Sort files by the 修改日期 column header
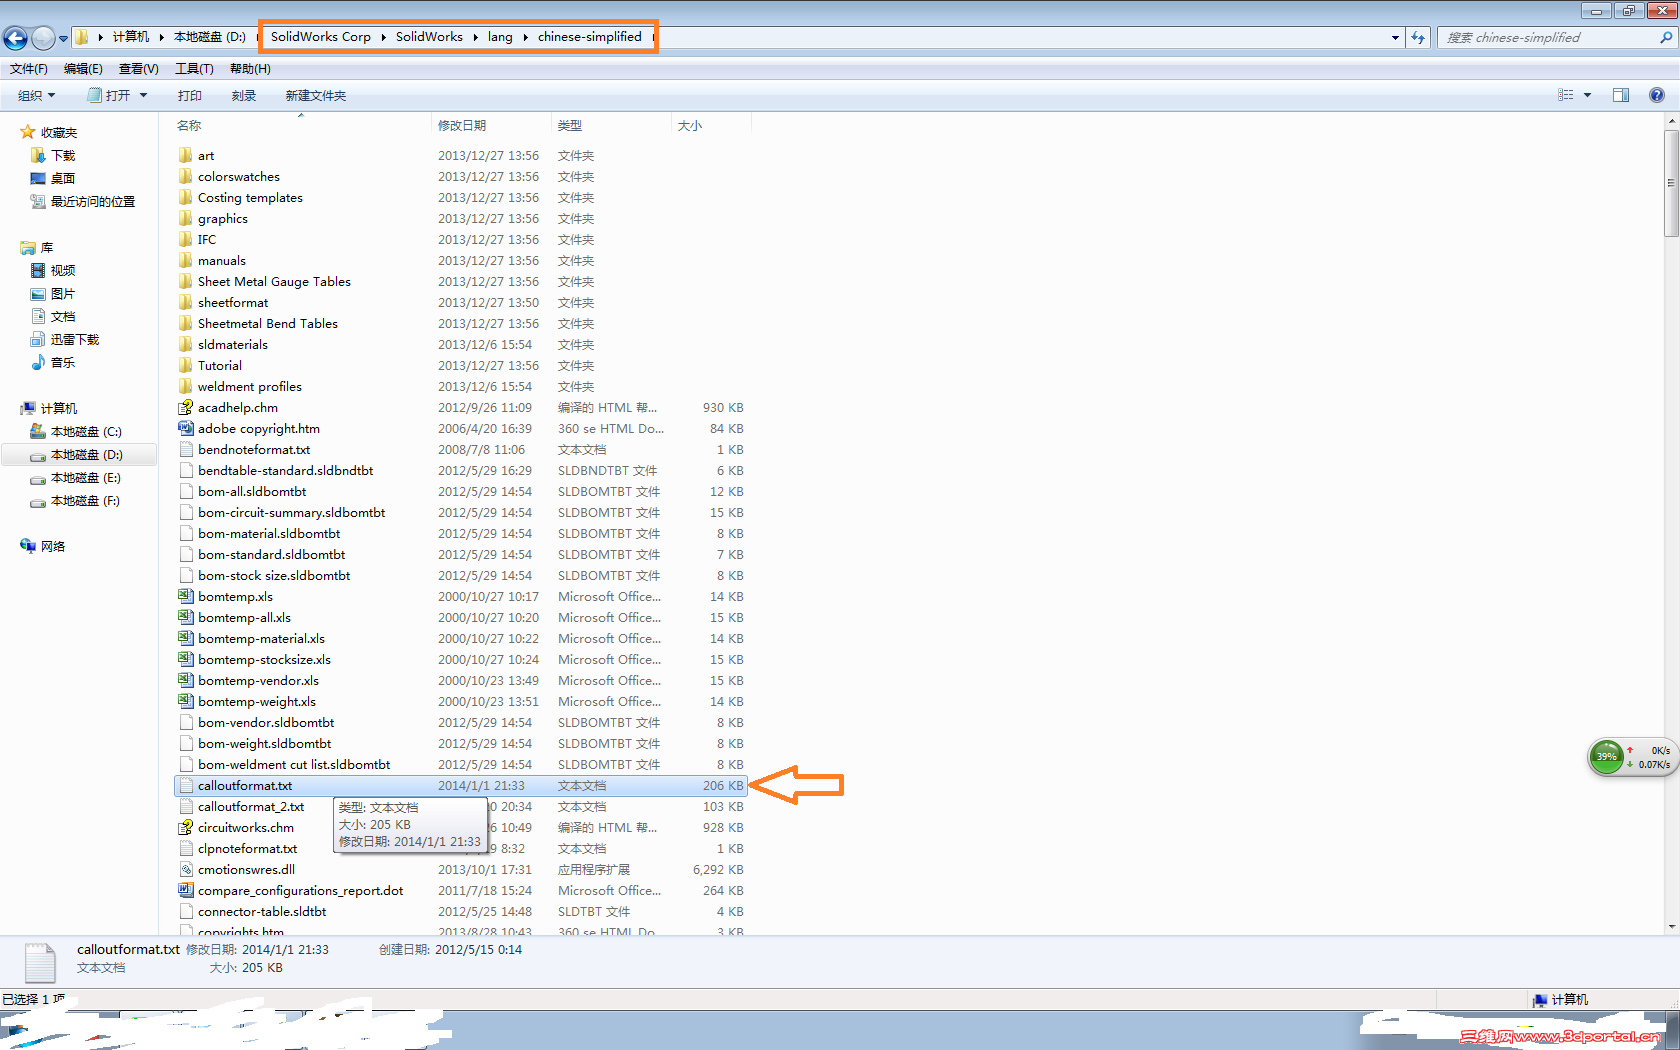Screen dimensions: 1680x1050 462,126
